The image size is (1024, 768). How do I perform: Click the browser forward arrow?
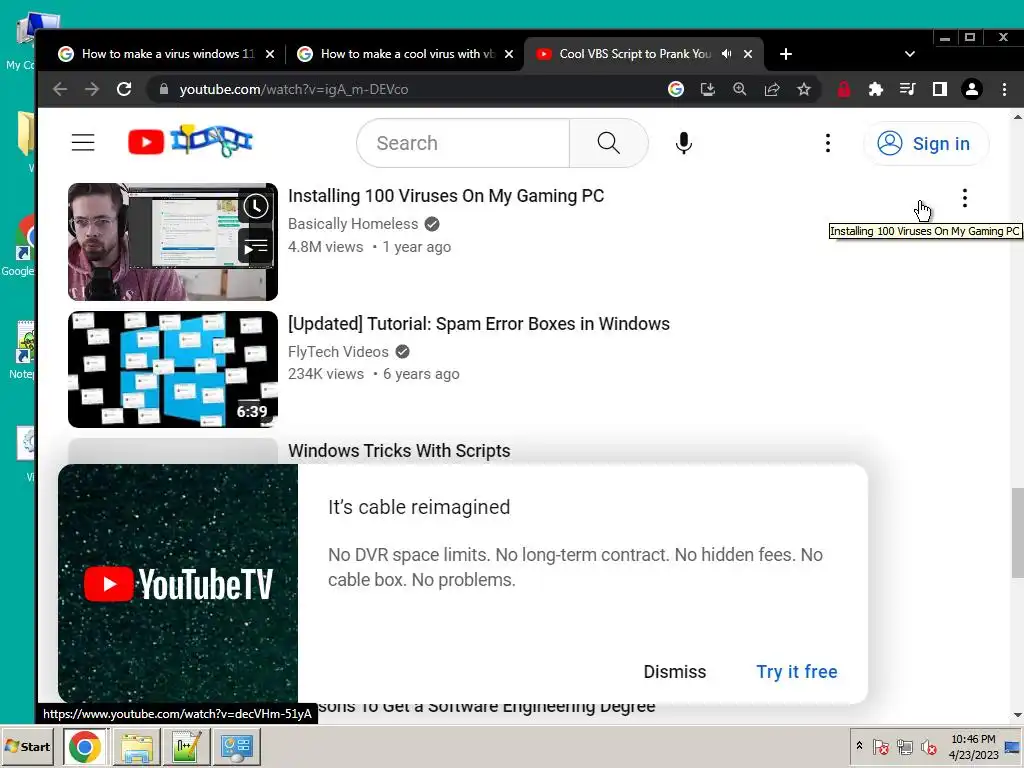tap(92, 89)
